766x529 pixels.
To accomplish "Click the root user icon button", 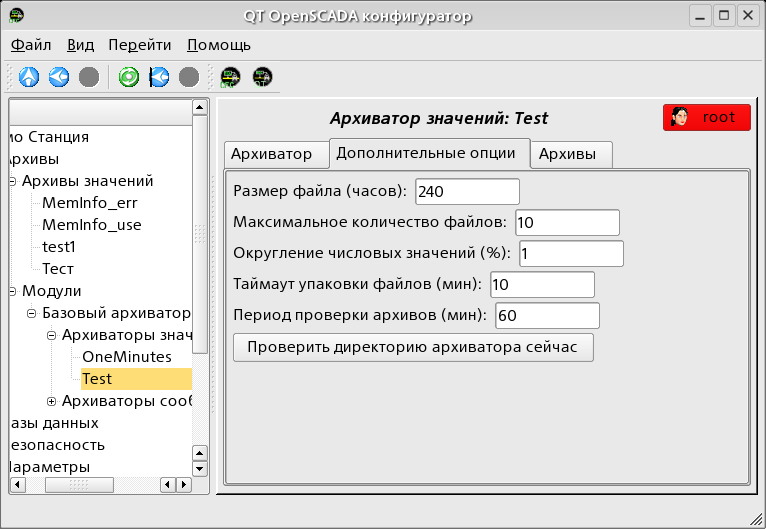I will click(706, 117).
